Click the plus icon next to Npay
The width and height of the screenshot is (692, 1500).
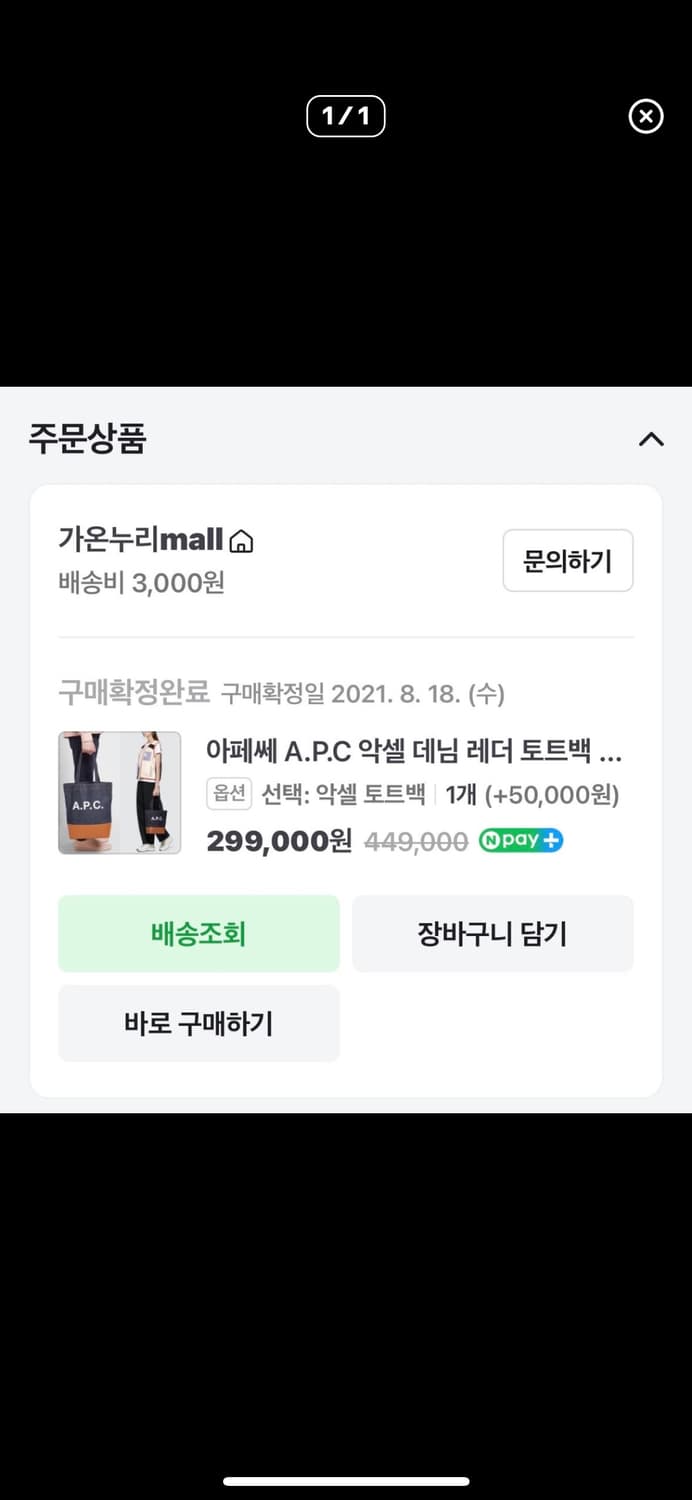[x=551, y=841]
